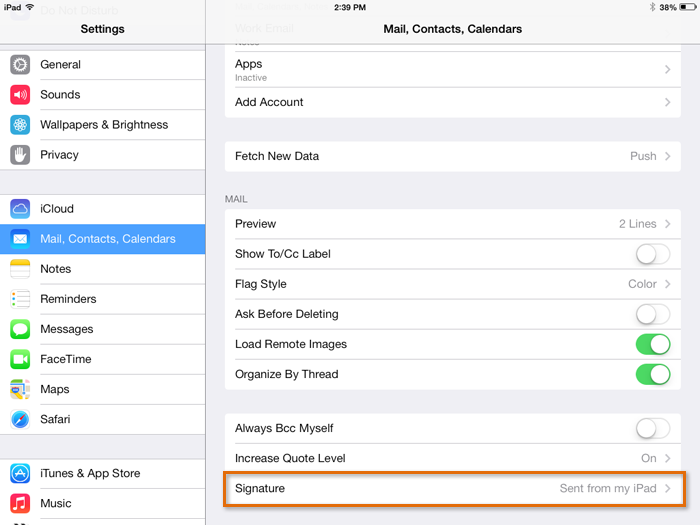Open Add Account chevron

click(x=667, y=102)
